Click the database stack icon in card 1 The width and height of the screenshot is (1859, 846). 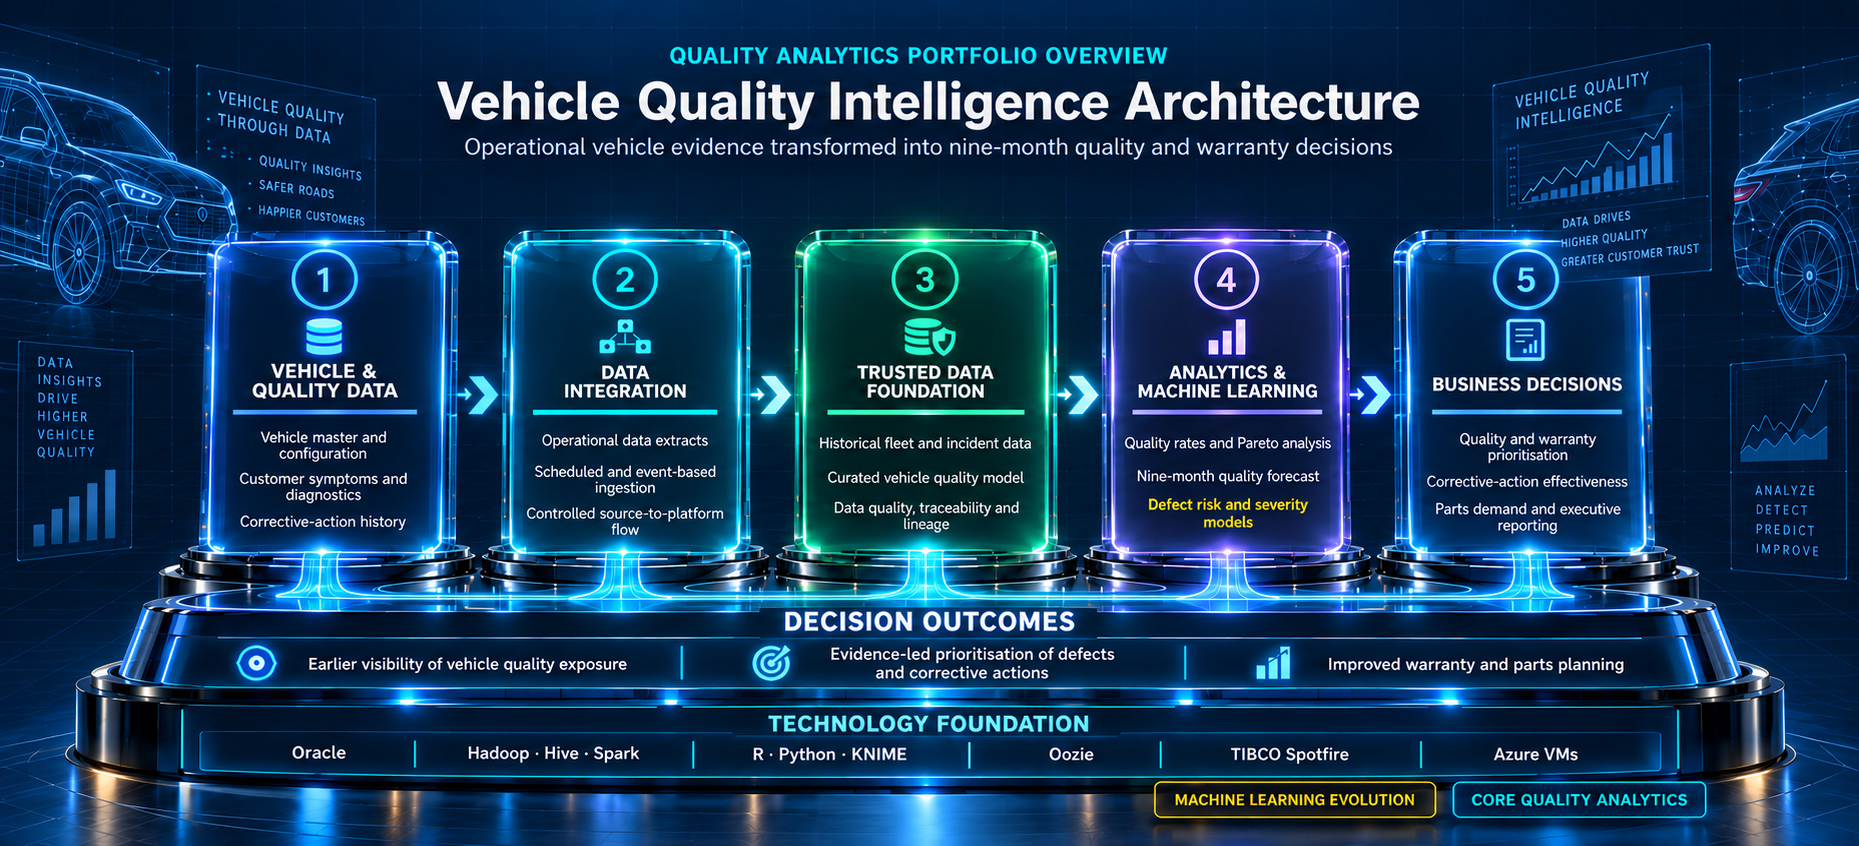click(x=324, y=338)
